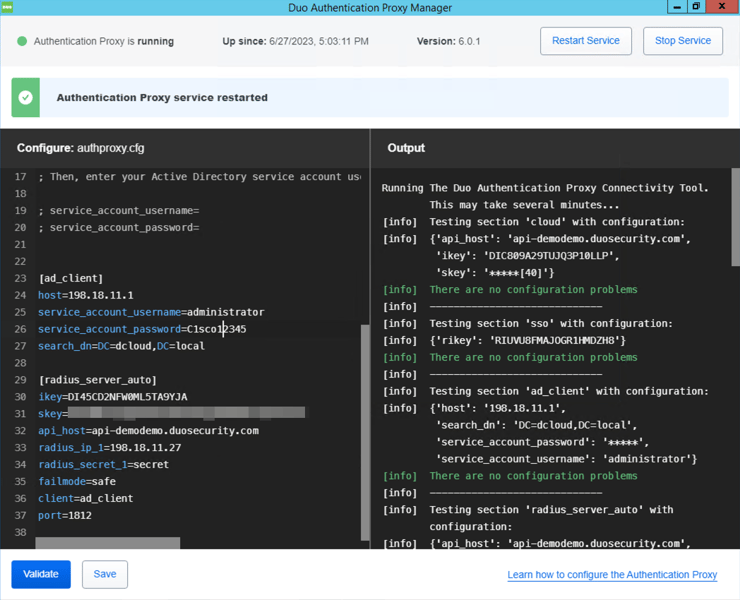The image size is (740, 600).
Task: Click the Configure: authproxy.cfg panel title
Action: [x=81, y=148]
